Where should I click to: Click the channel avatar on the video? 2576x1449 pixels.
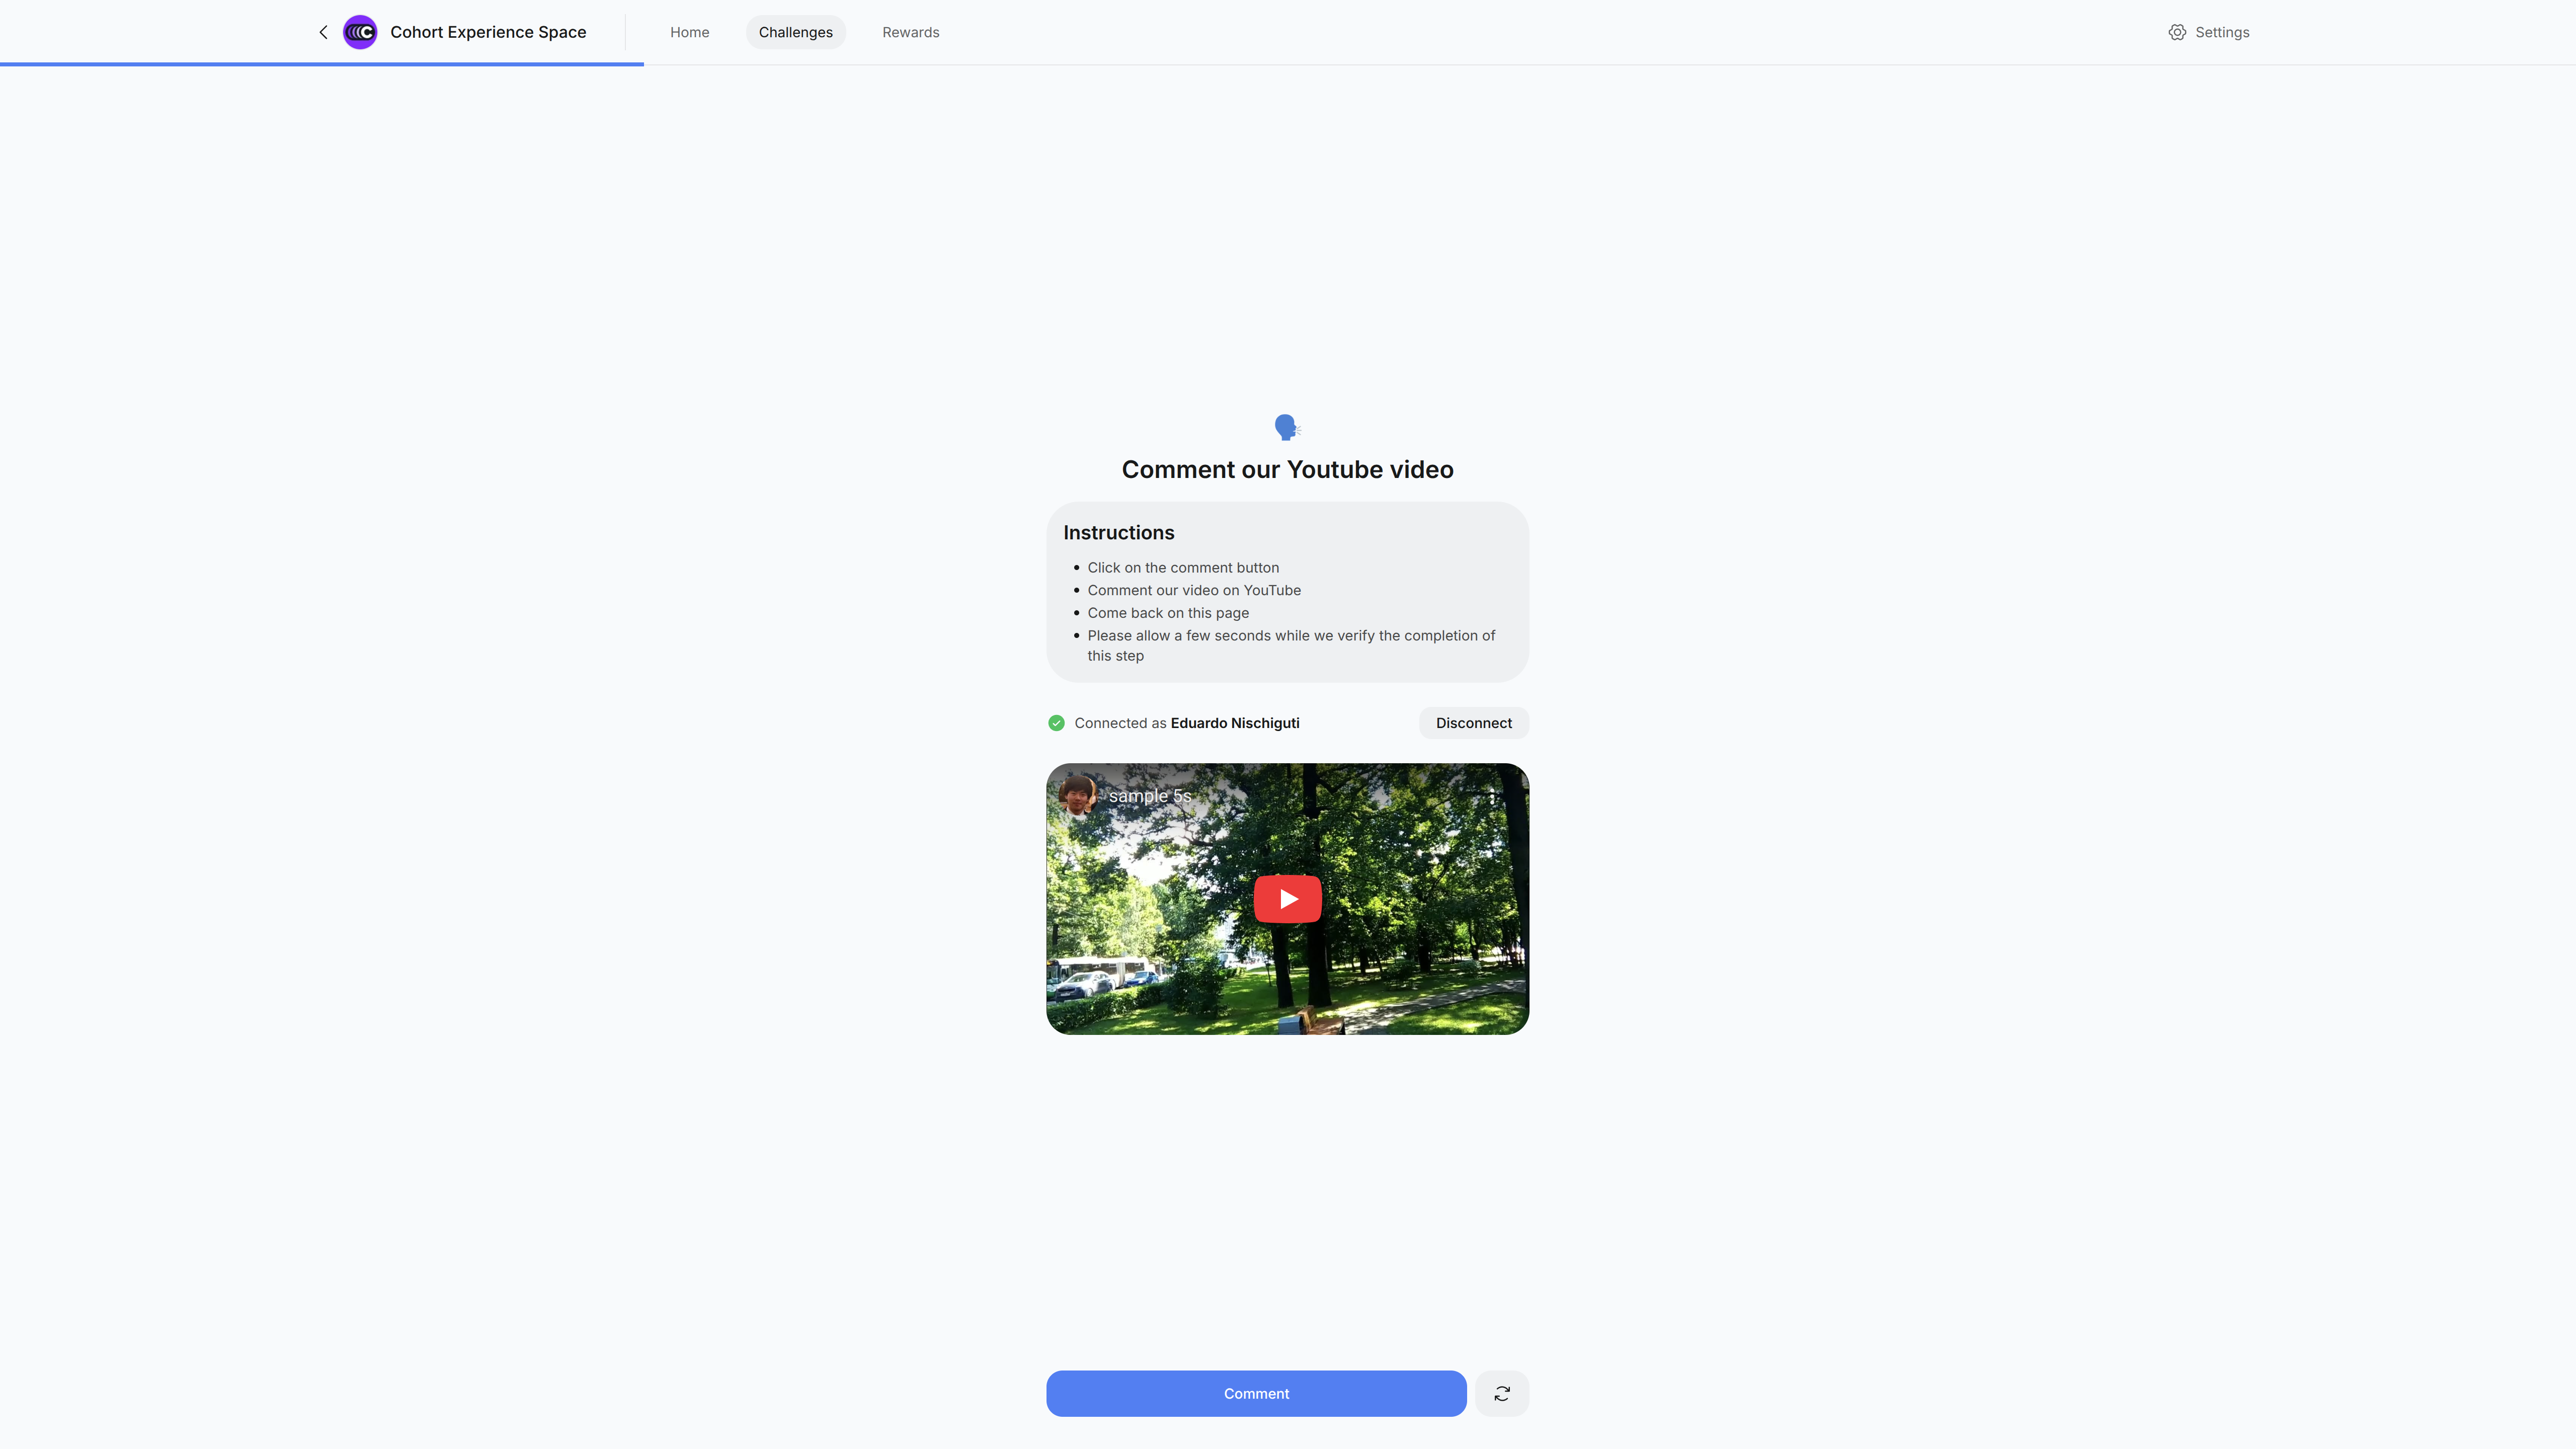pos(1078,796)
